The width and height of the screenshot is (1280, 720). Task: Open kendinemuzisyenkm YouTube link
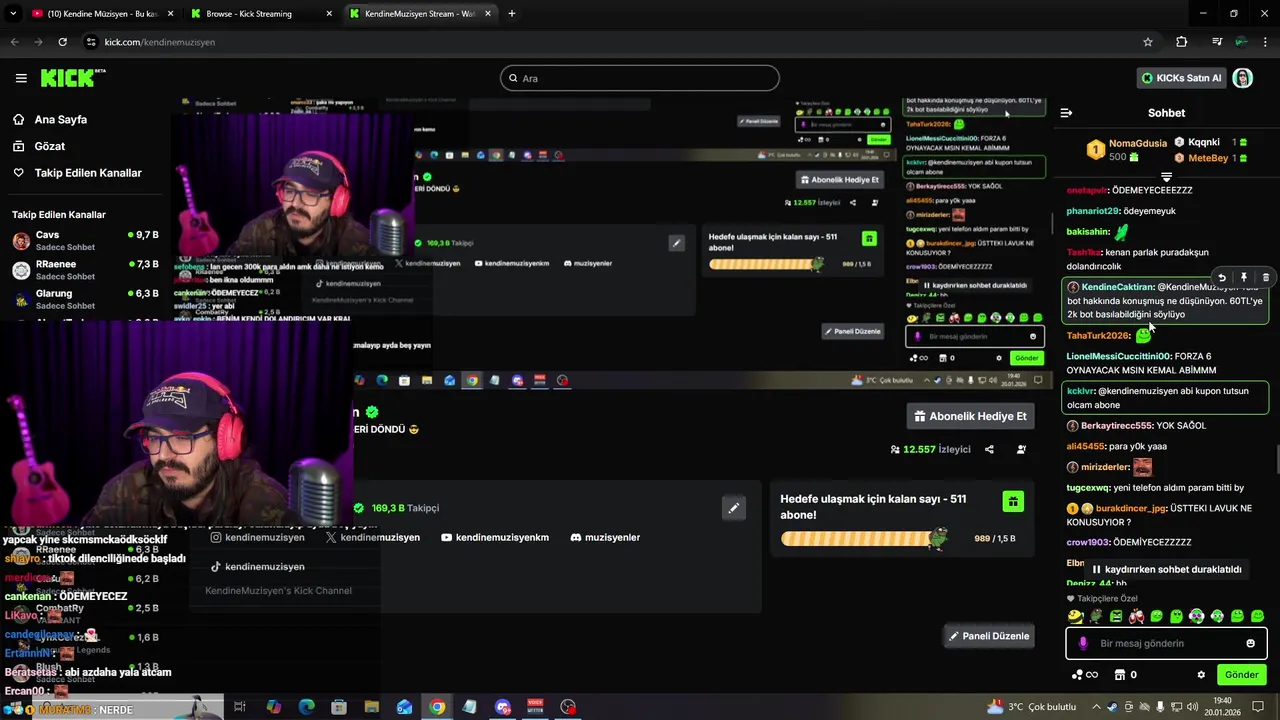[x=495, y=537]
